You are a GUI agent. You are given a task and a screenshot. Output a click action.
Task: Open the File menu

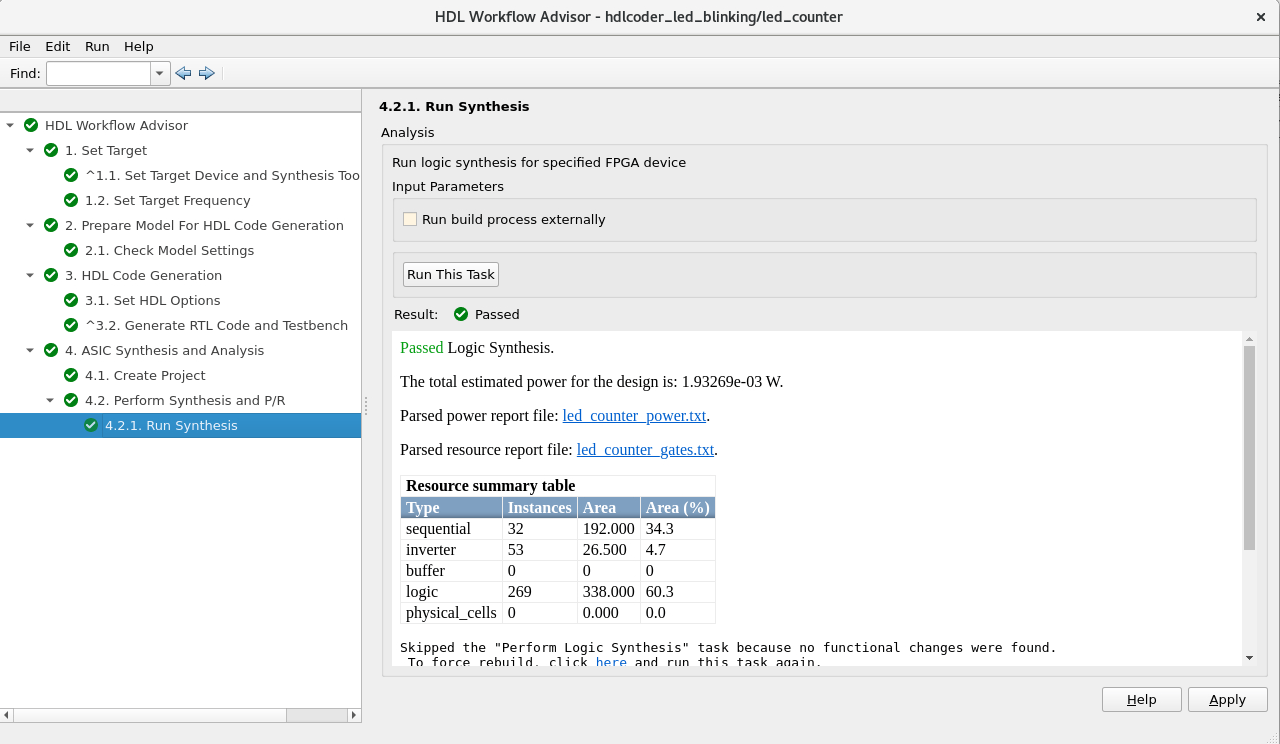20,47
